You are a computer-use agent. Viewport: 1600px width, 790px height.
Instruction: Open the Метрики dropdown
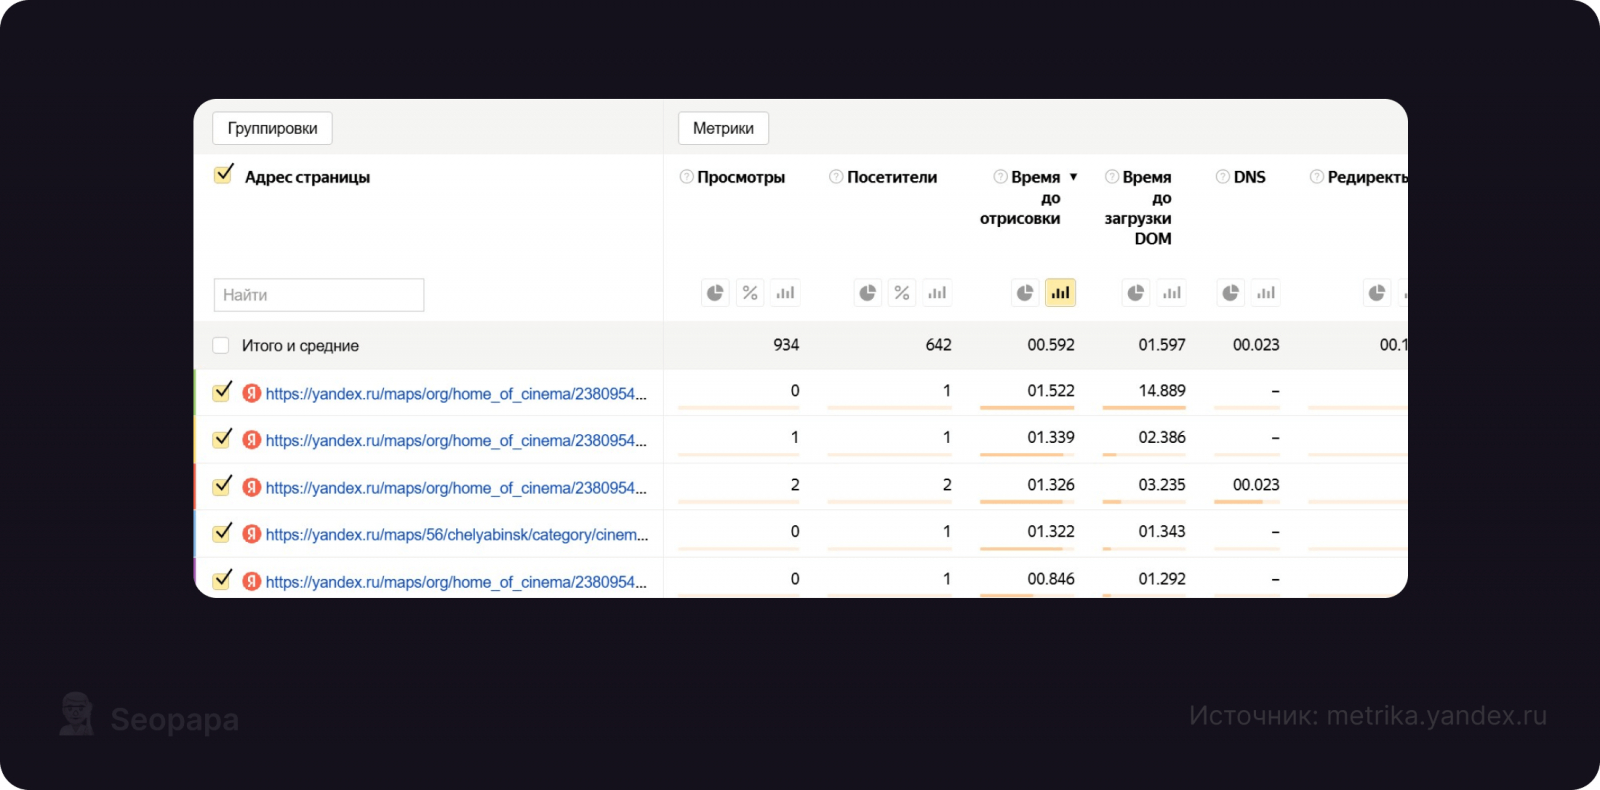coord(723,128)
